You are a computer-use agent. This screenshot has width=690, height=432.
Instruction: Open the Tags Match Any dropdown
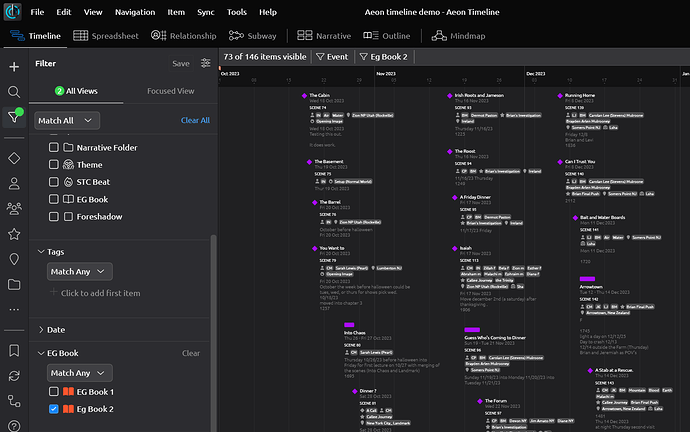point(80,271)
